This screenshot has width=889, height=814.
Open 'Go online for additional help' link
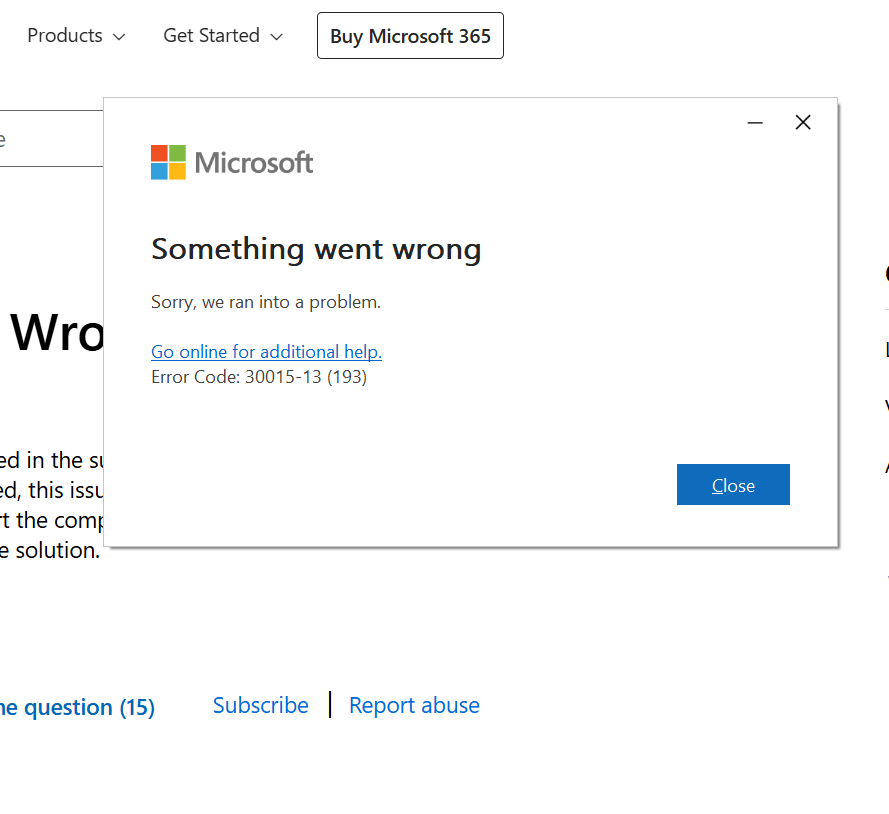coord(266,352)
